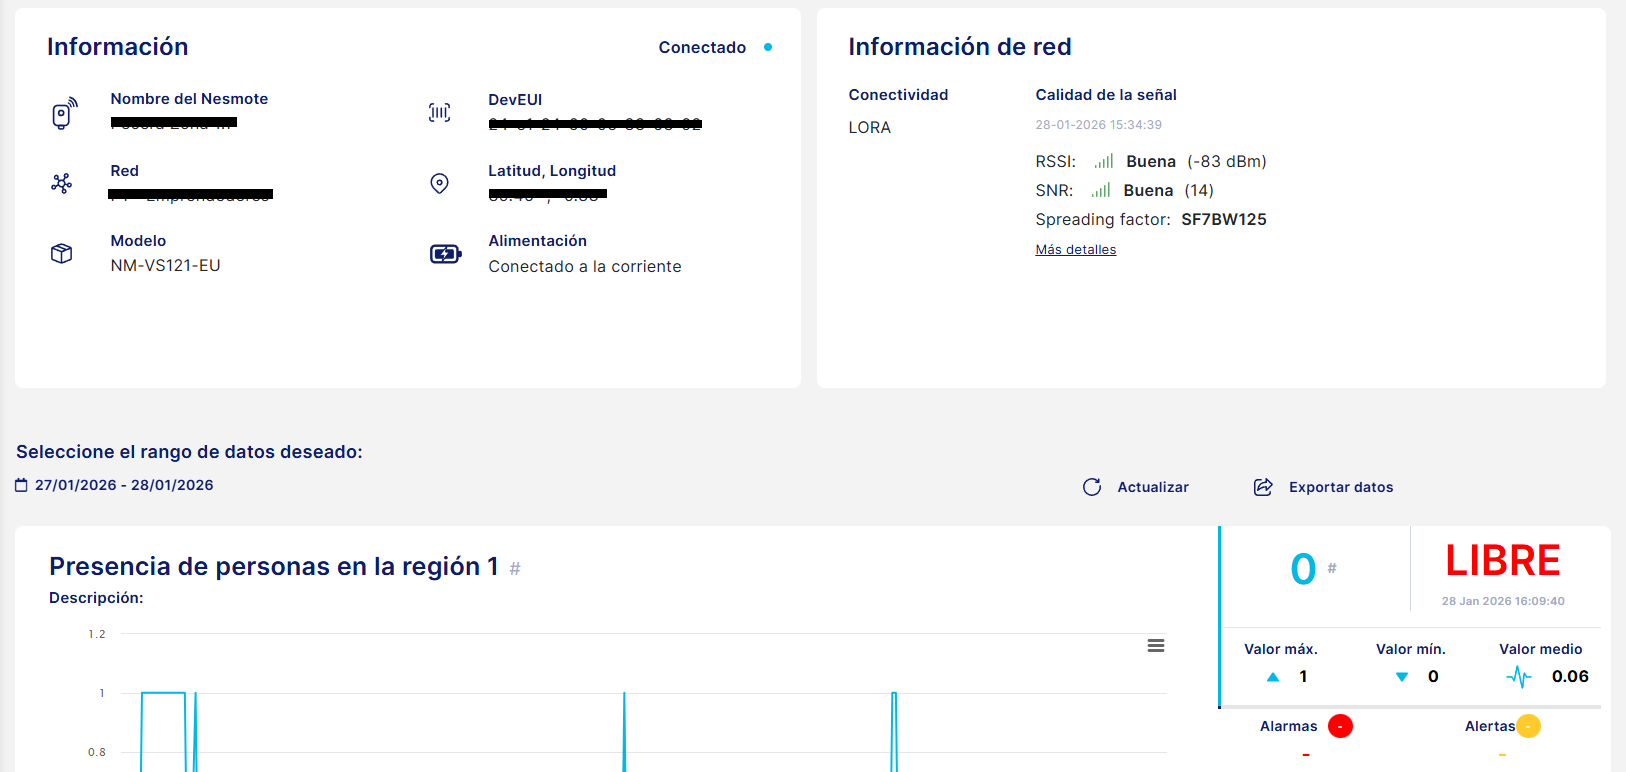Click the DevEUI barcode icon

click(439, 113)
